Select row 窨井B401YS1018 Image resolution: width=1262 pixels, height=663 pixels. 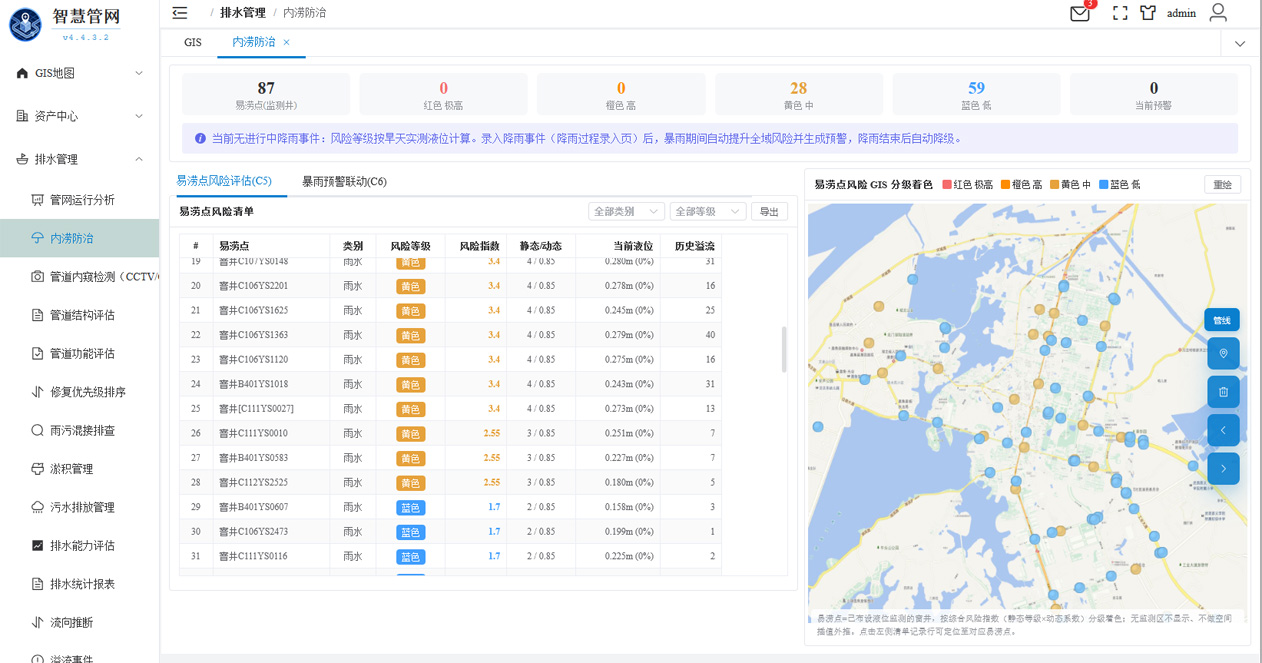click(x=450, y=383)
